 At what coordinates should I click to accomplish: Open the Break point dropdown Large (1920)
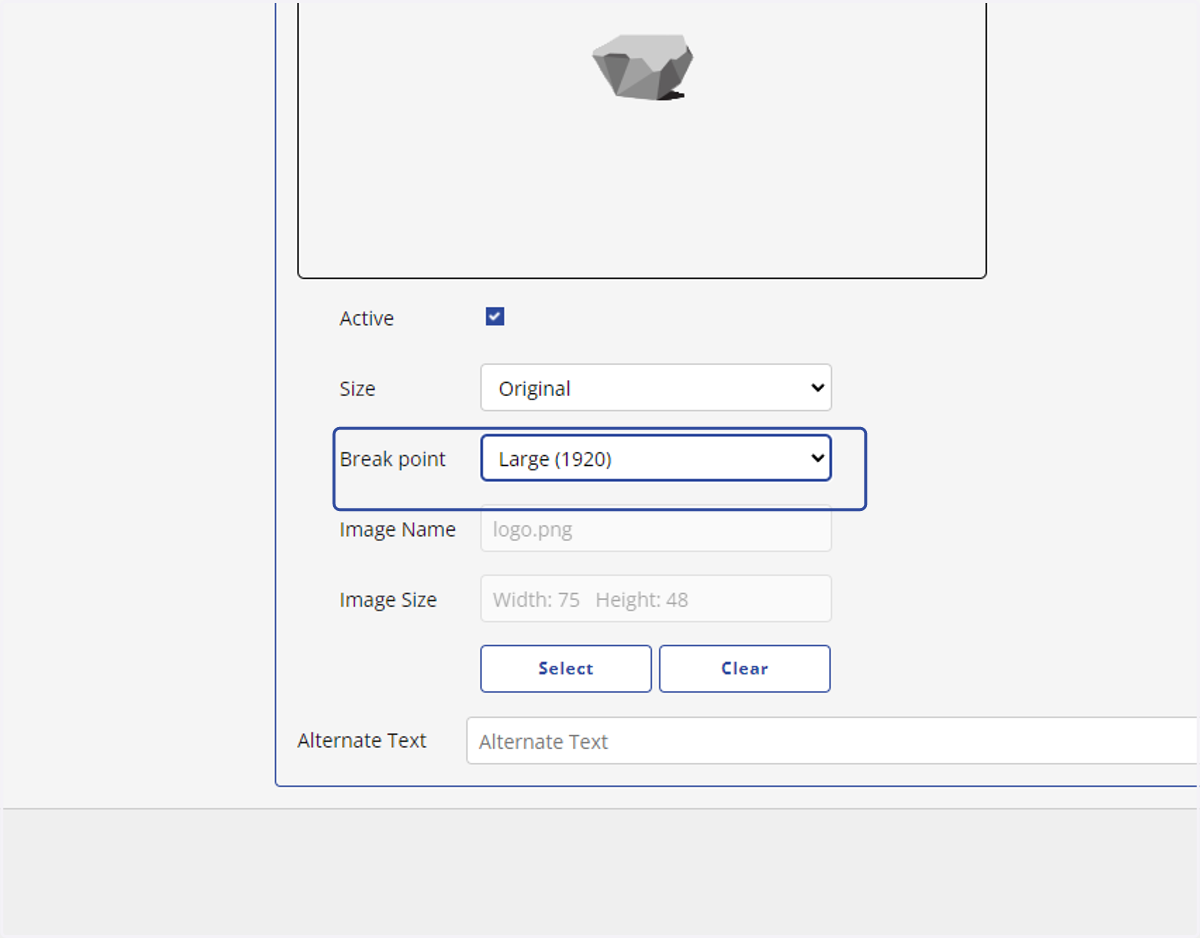click(656, 458)
